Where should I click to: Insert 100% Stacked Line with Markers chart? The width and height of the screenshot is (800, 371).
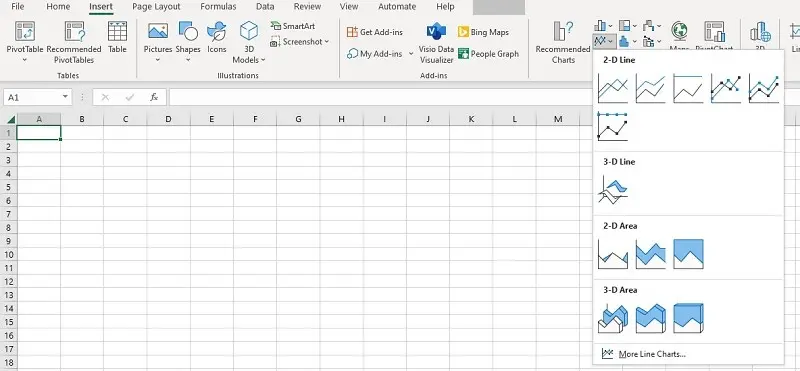613,126
